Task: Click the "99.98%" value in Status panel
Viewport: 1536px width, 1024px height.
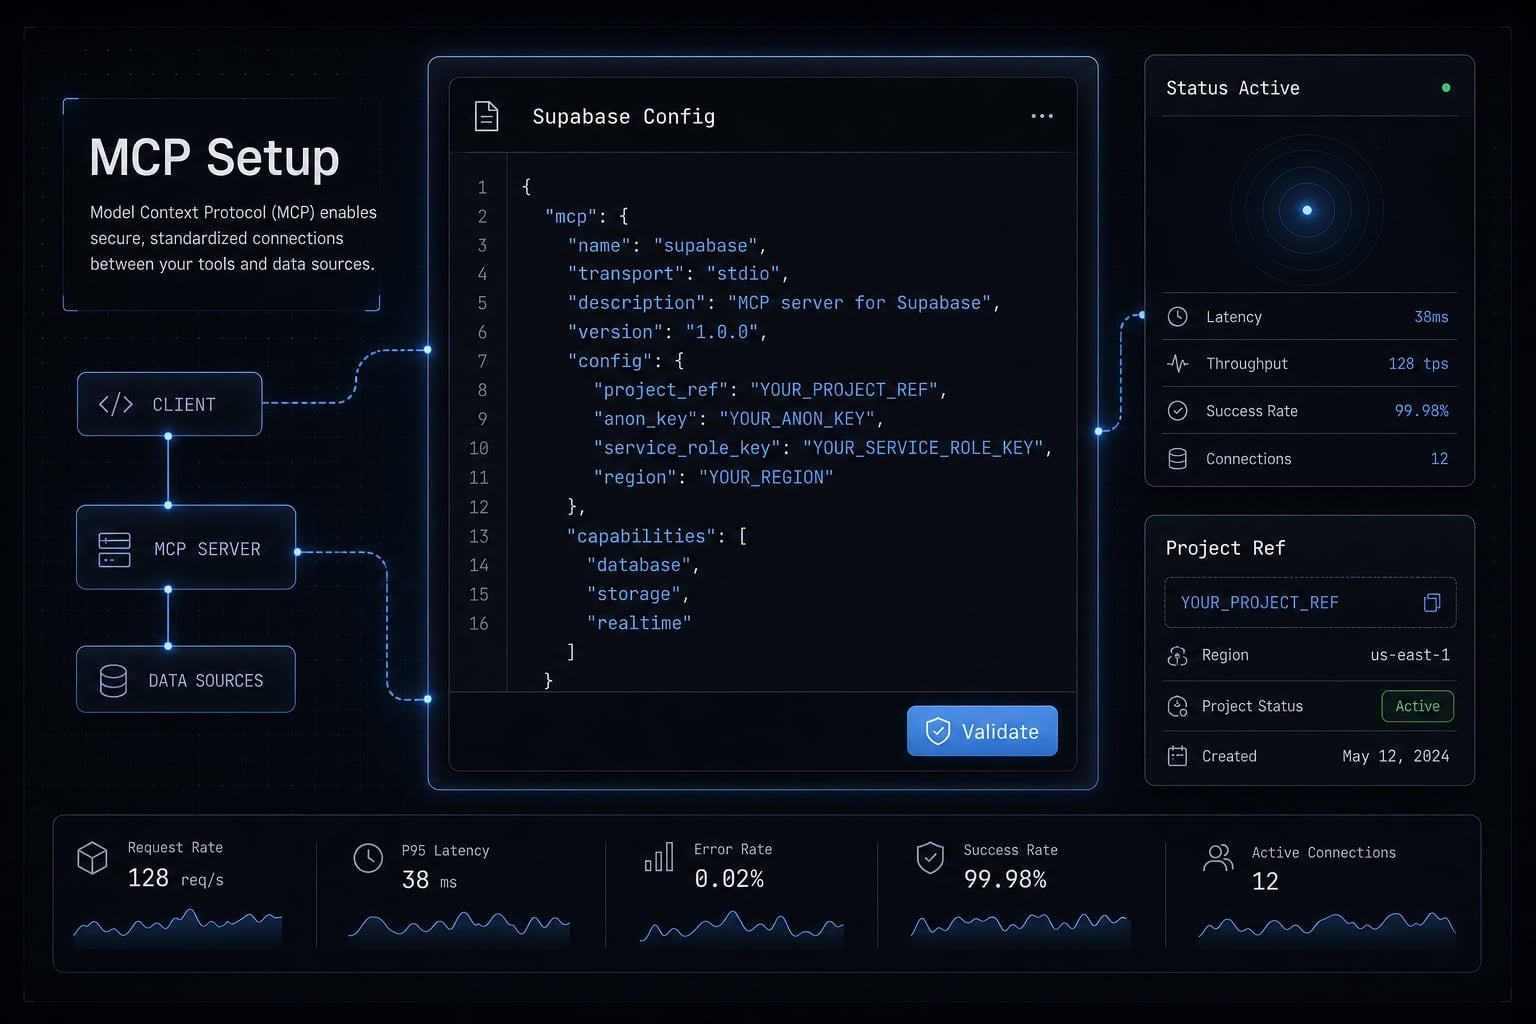Action: tap(1421, 411)
